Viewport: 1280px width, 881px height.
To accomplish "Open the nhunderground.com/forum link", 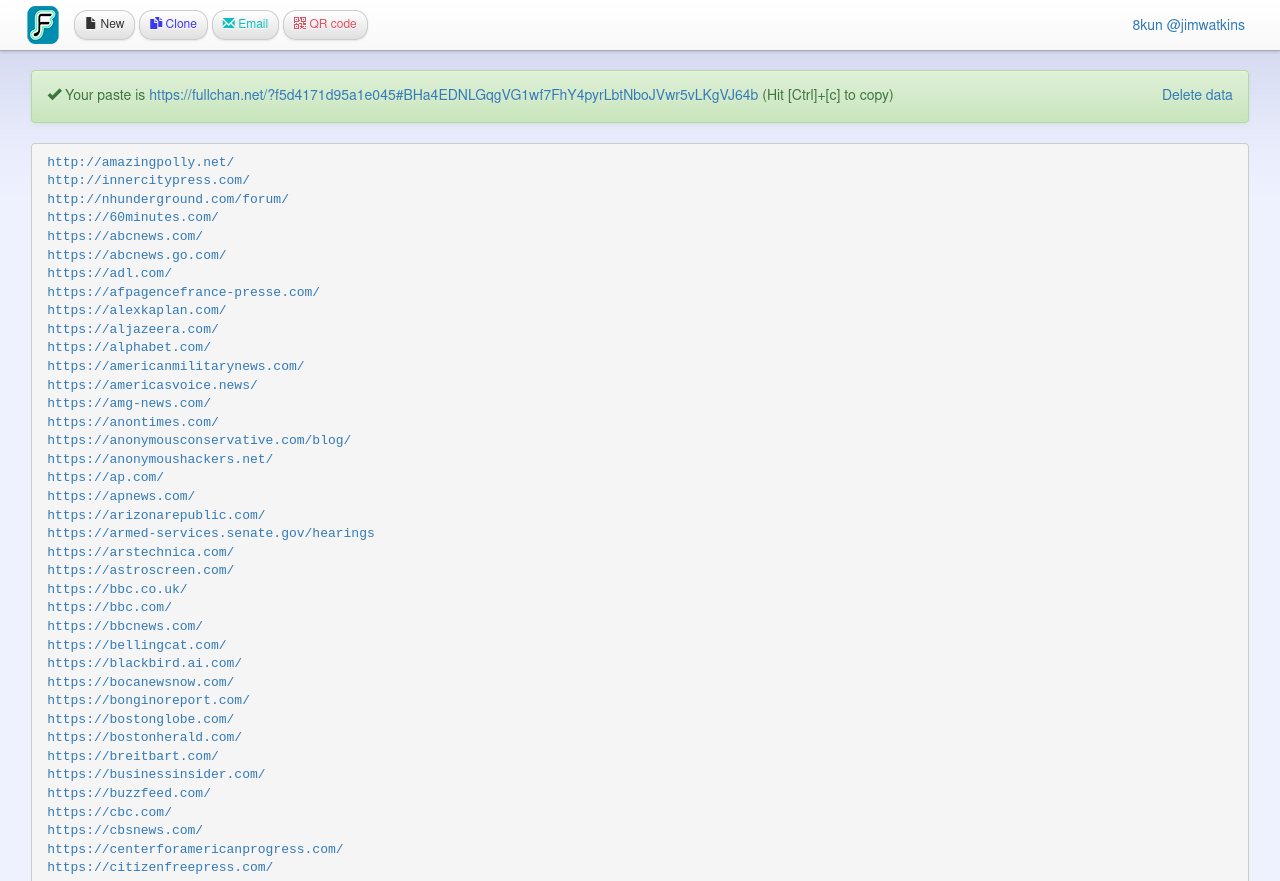I will [168, 199].
